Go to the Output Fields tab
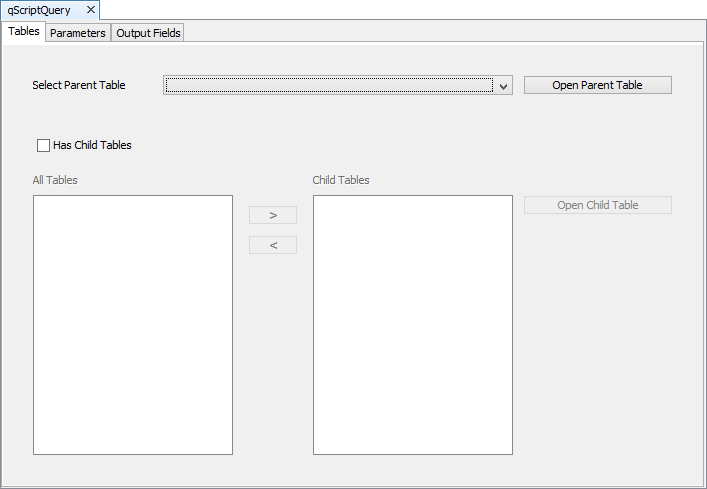Screen dimensions: 707x489 tap(148, 33)
